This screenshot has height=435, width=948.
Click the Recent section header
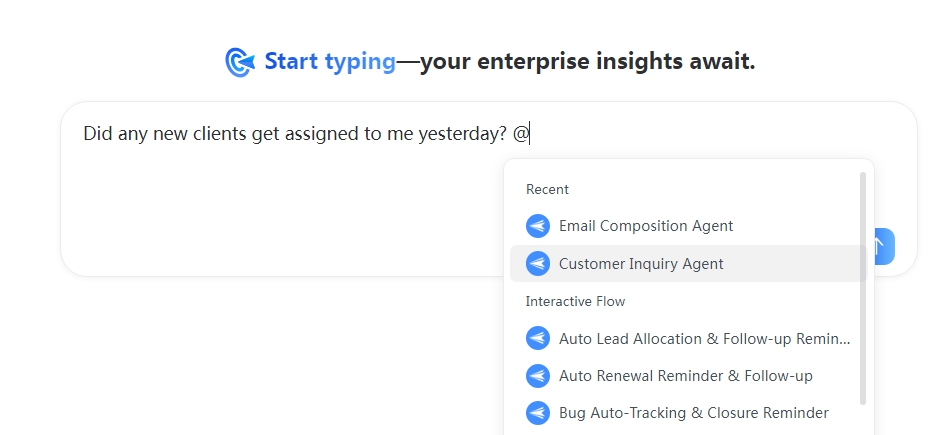pyautogui.click(x=547, y=189)
